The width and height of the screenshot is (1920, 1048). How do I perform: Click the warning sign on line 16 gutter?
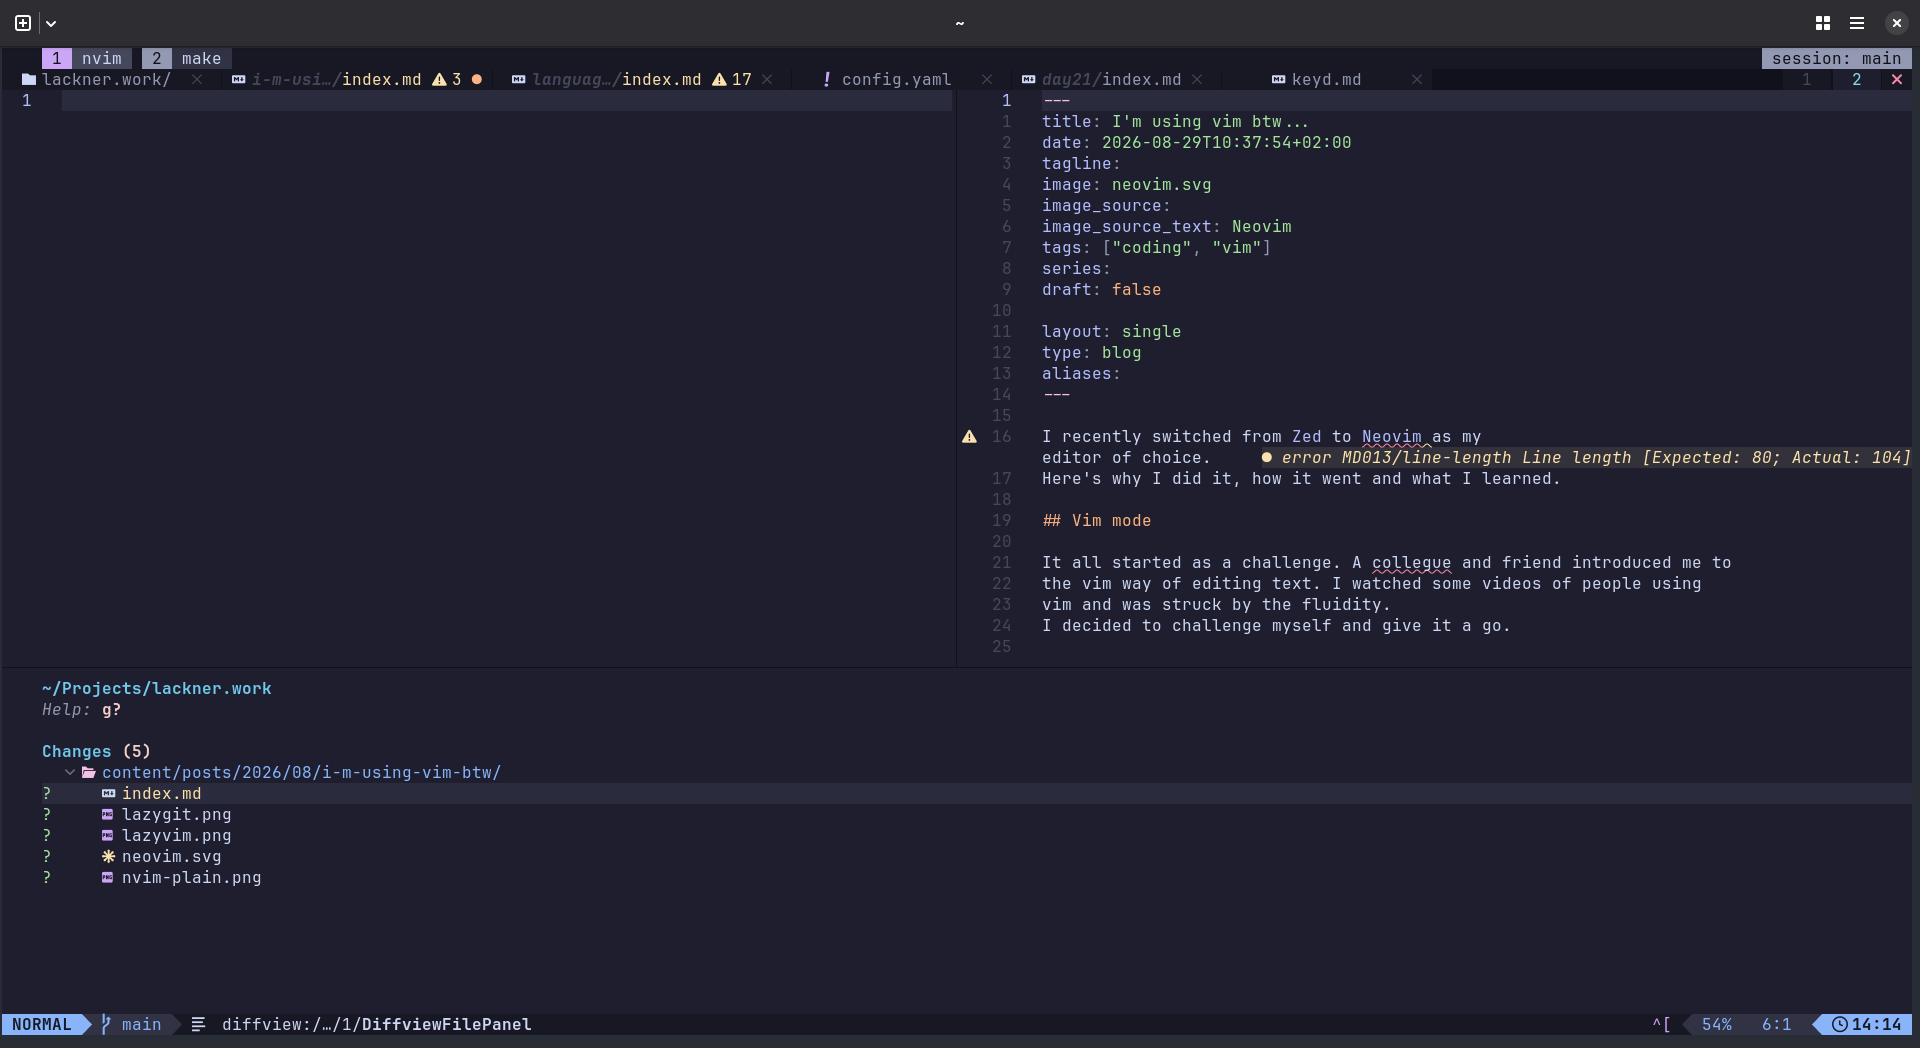coord(969,436)
